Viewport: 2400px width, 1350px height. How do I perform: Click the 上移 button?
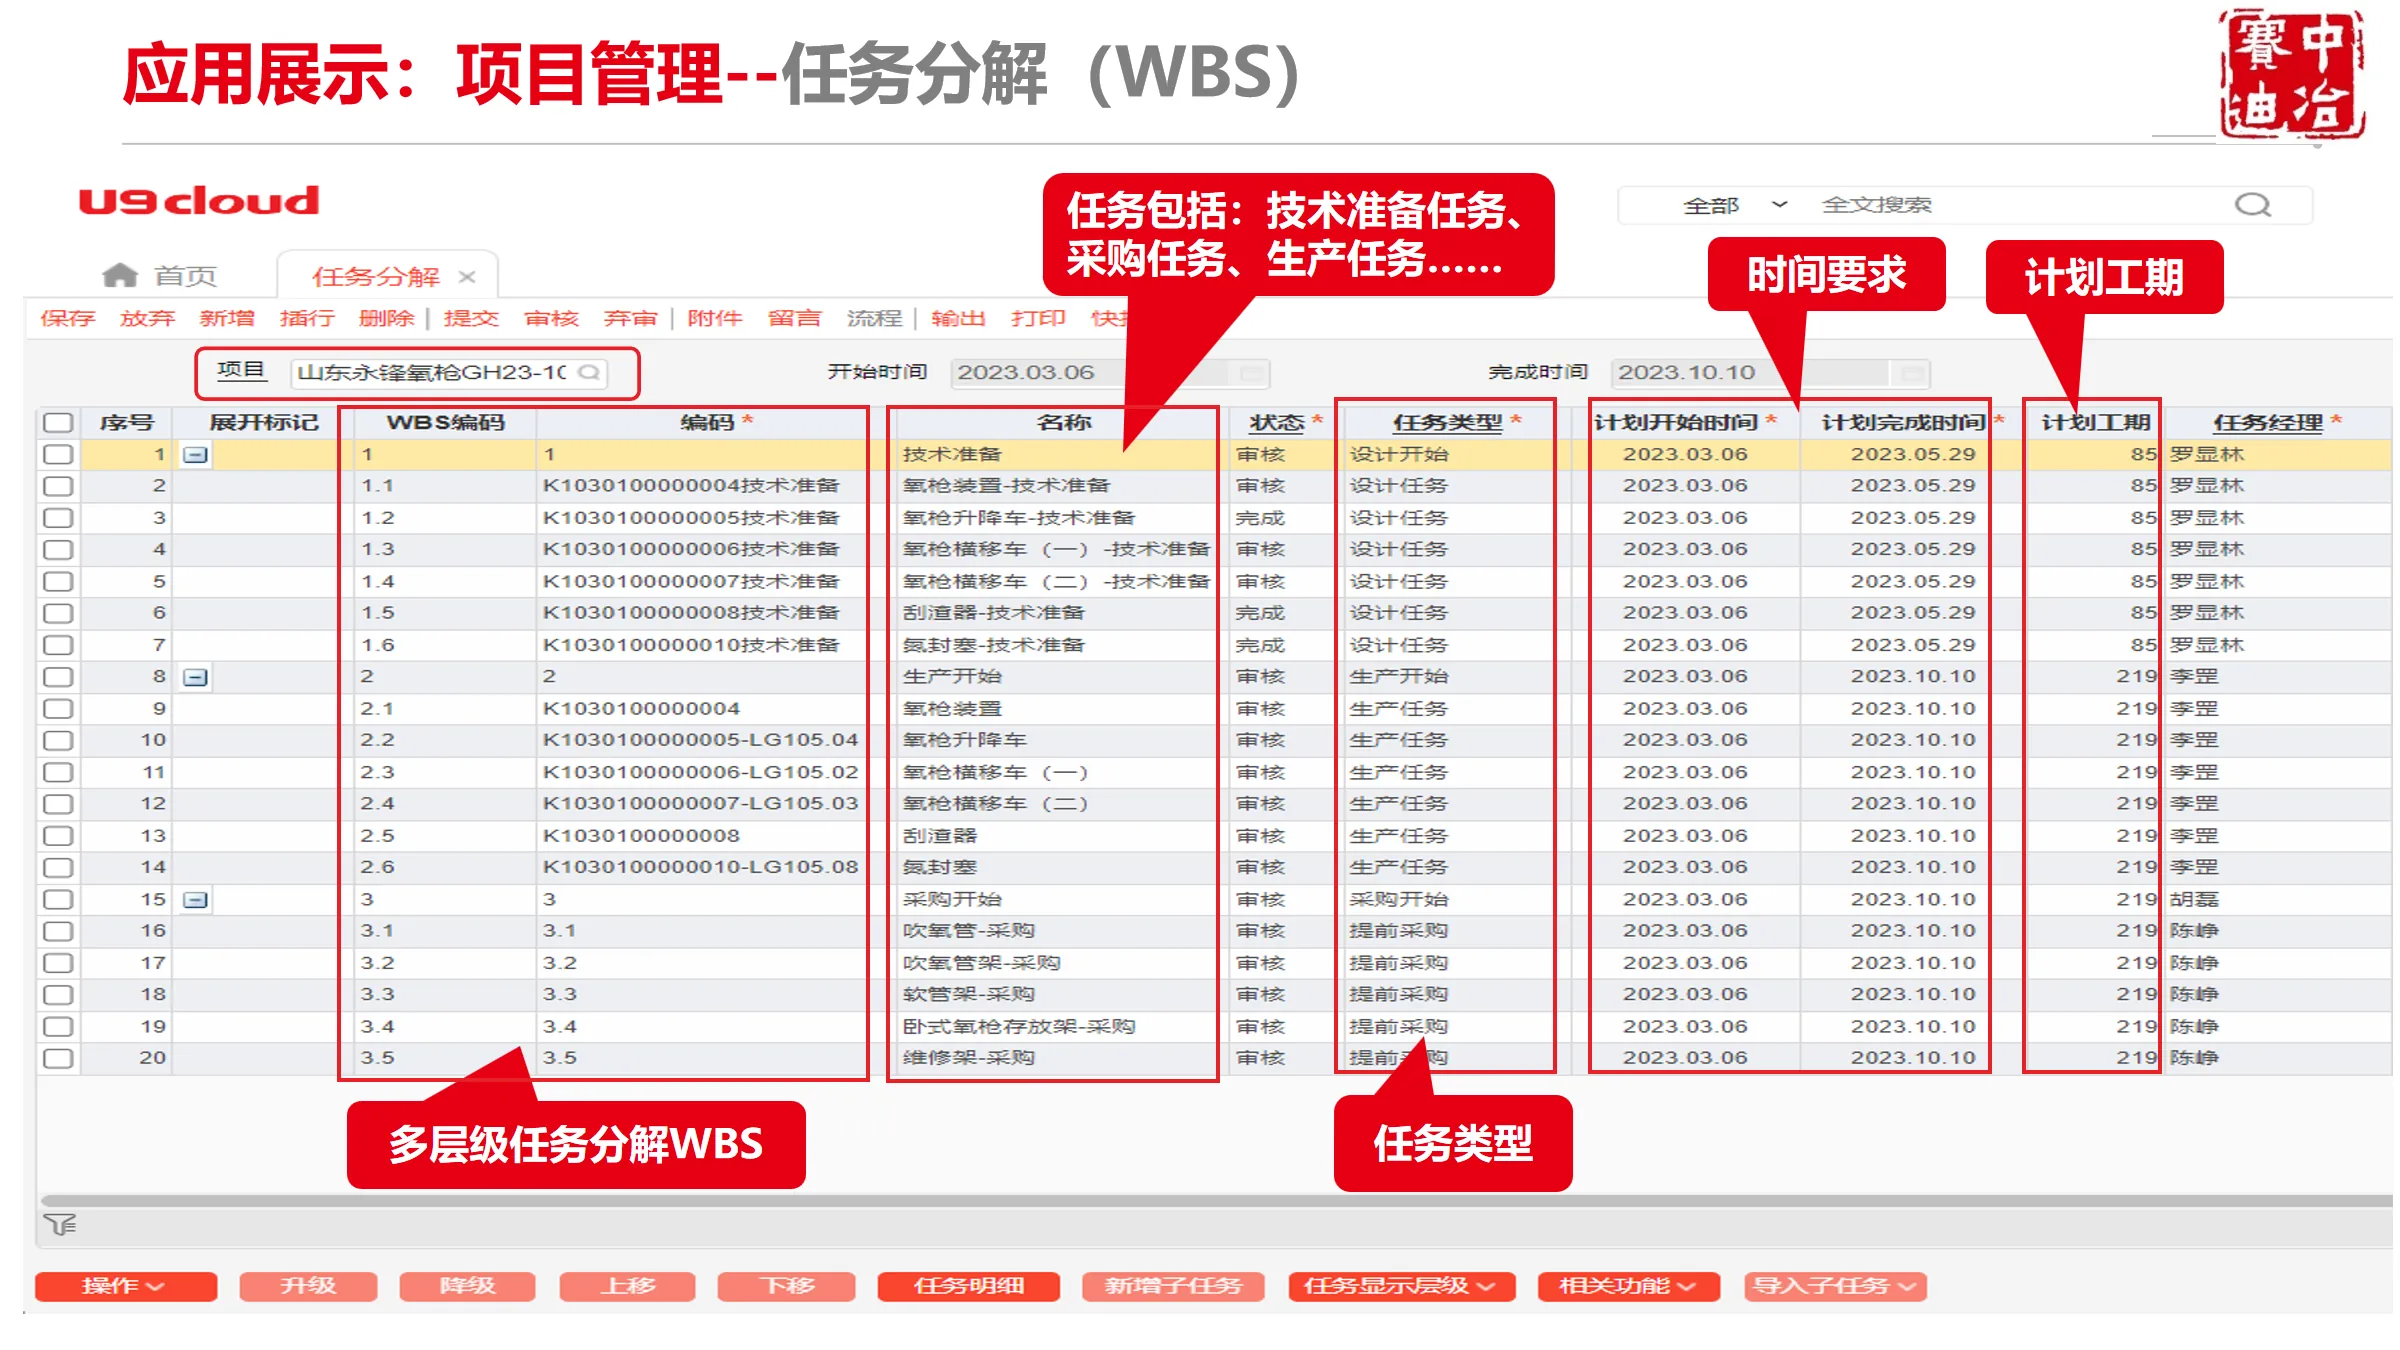pos(627,1286)
